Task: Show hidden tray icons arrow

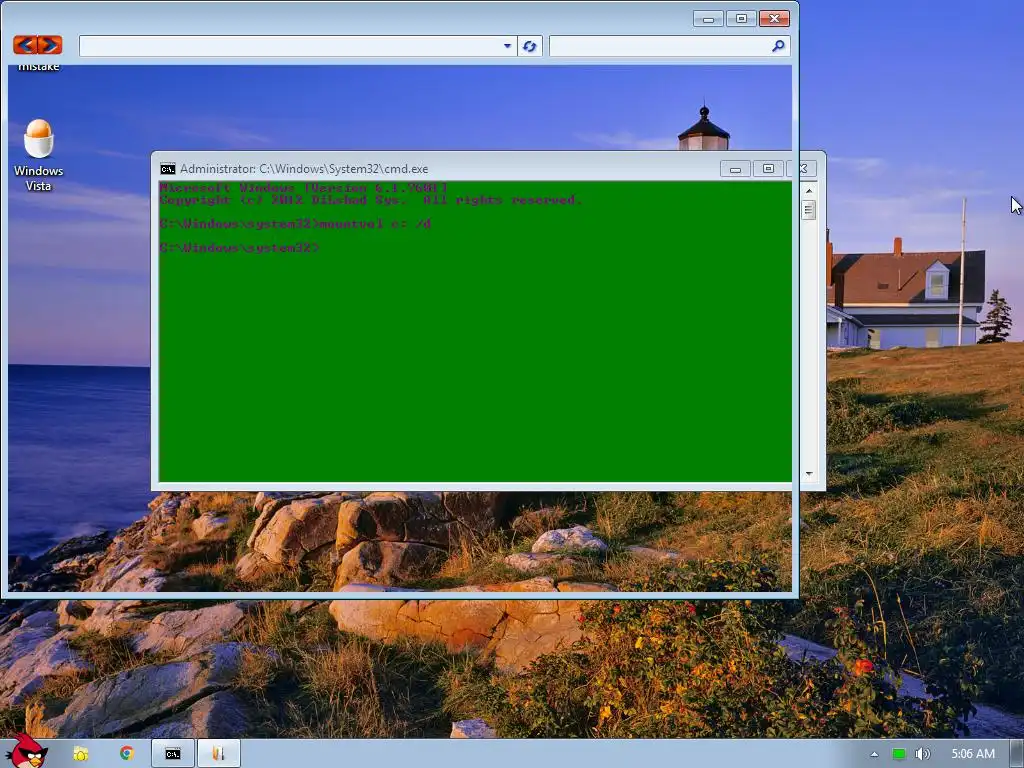Action: click(x=874, y=754)
